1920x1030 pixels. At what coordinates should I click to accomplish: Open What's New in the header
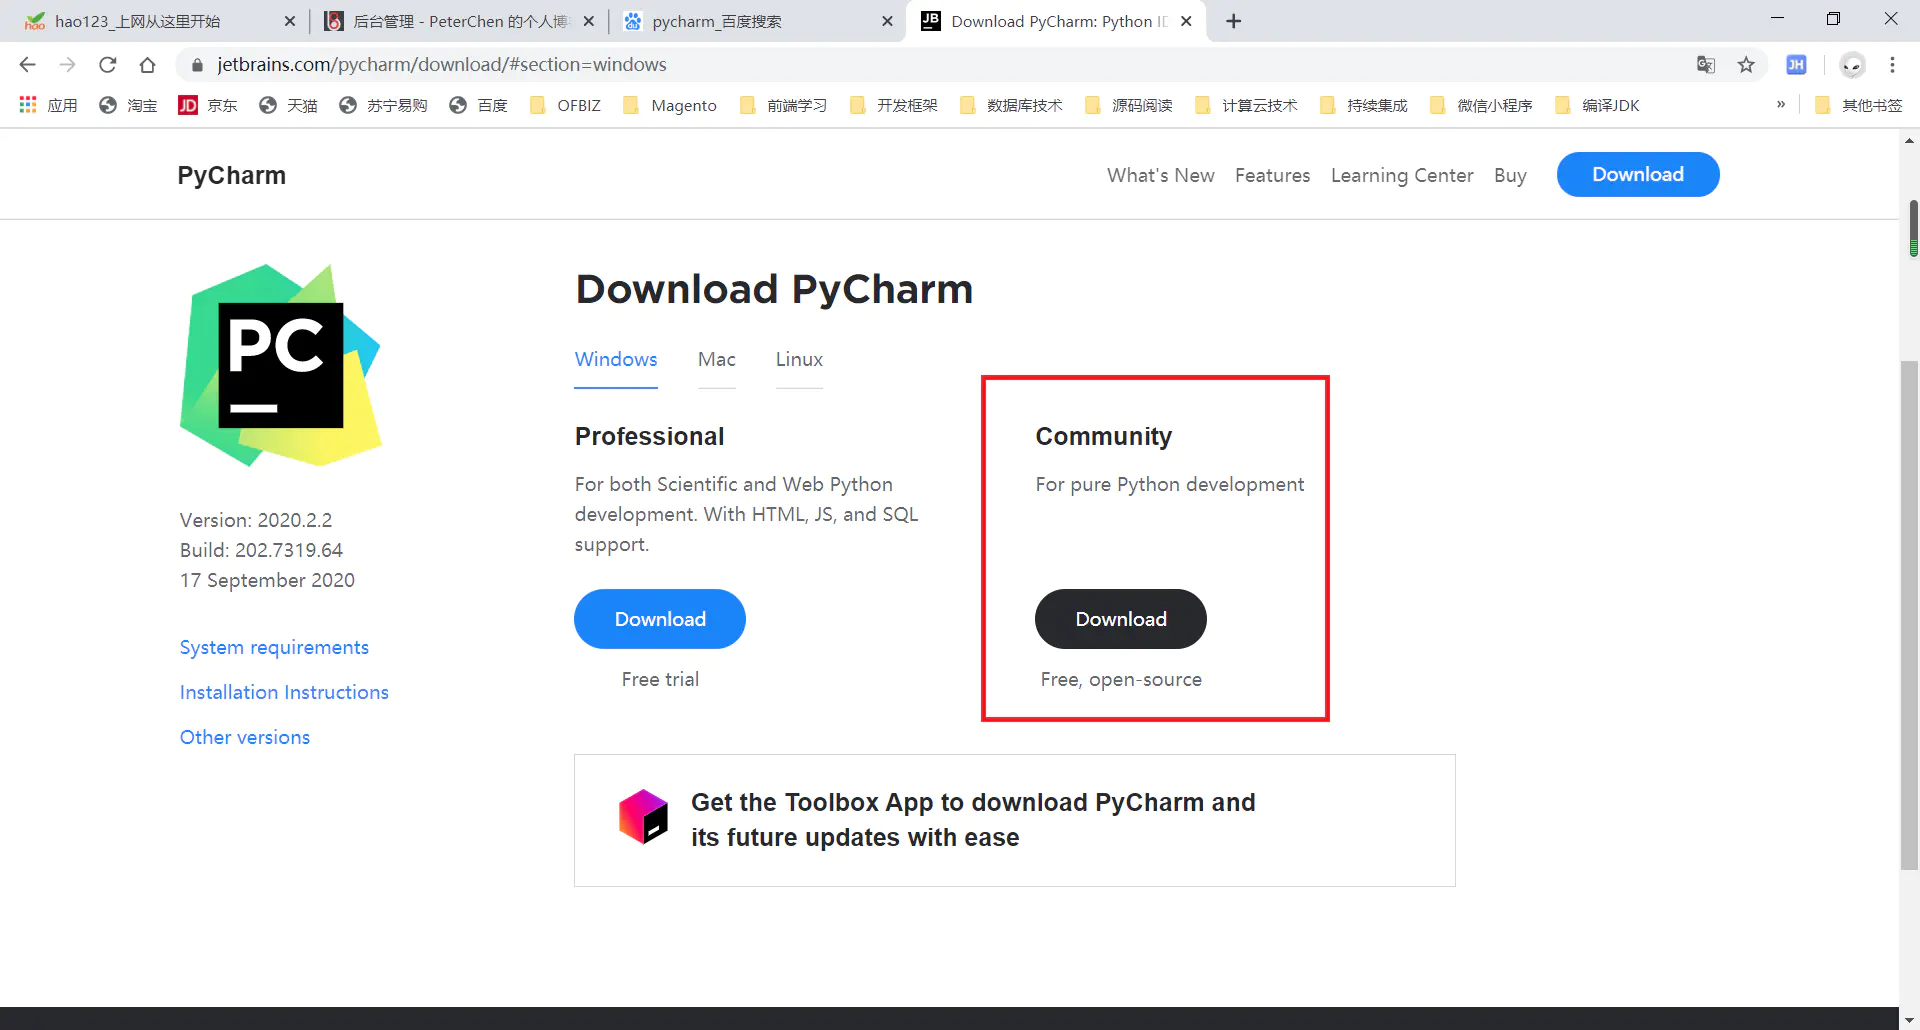coord(1160,175)
